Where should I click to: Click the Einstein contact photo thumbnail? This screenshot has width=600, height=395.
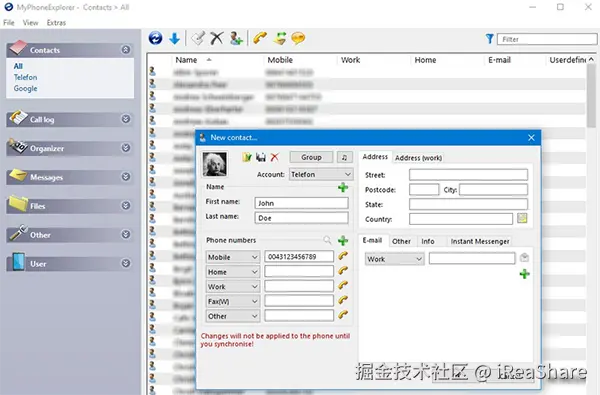click(x=214, y=164)
